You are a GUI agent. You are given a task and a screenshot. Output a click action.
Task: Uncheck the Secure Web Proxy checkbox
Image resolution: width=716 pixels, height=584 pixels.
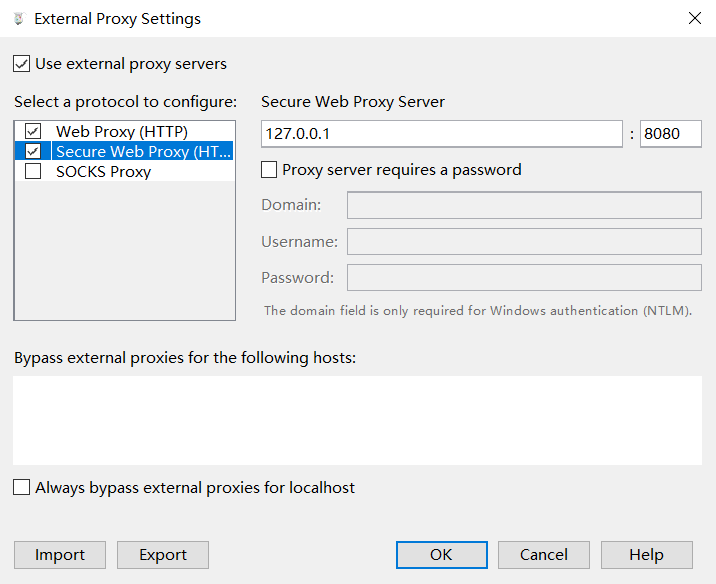point(34,151)
